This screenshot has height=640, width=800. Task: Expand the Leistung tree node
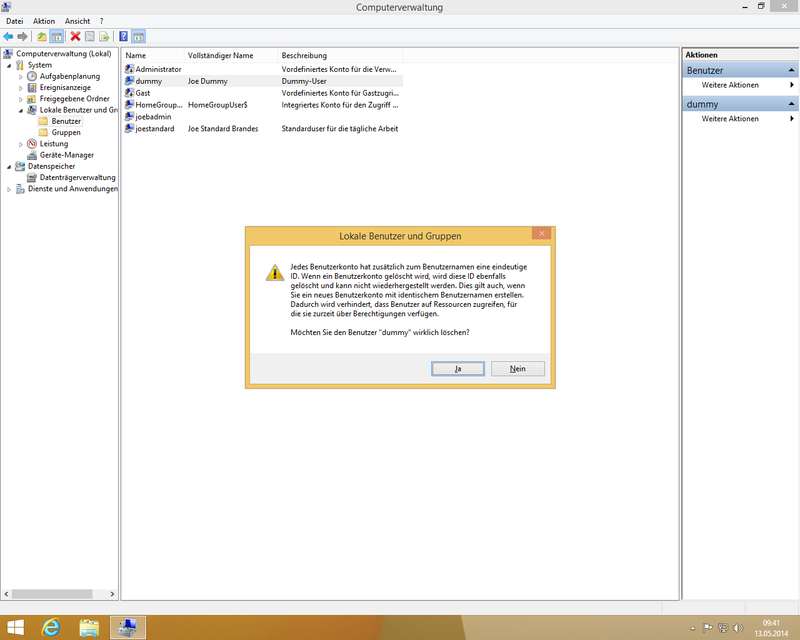(x=21, y=144)
